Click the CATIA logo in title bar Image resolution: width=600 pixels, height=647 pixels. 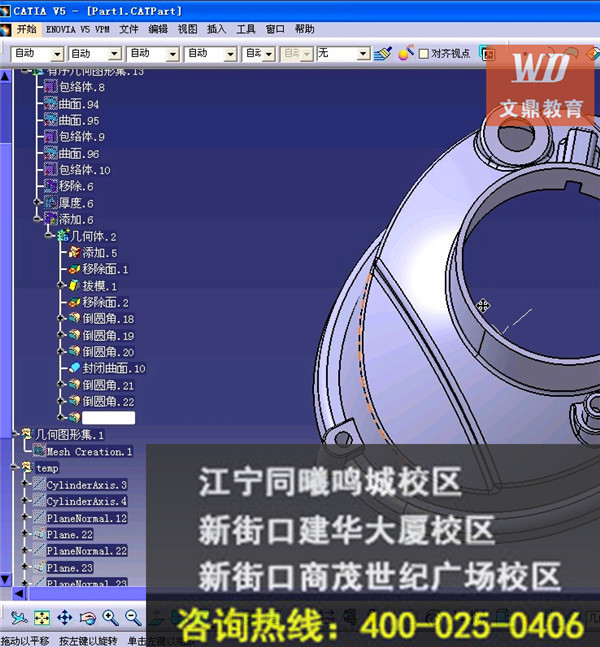click(x=5, y=11)
